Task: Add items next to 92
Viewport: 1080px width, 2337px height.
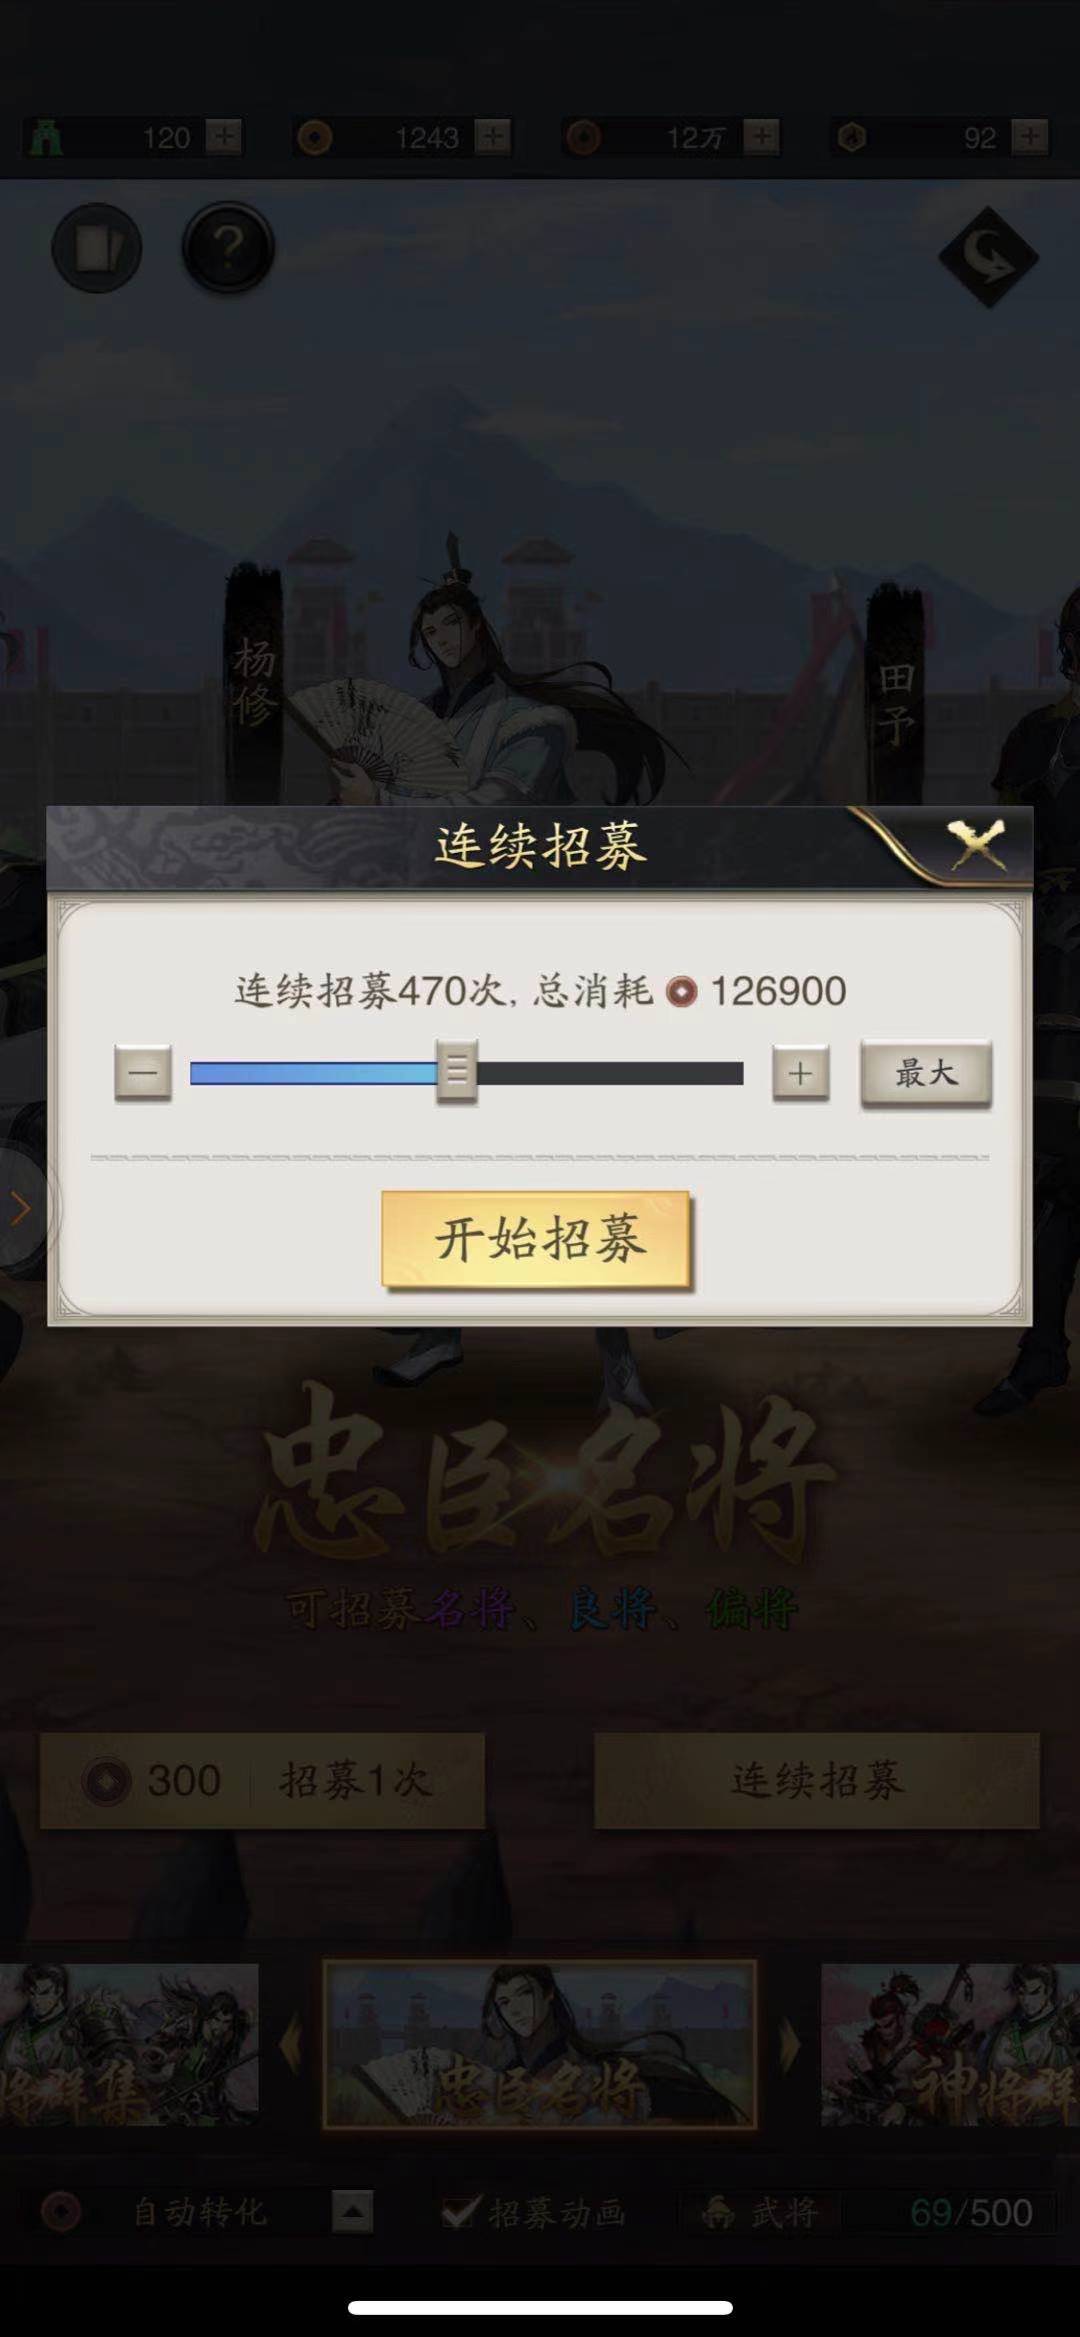Action: (x=1030, y=136)
